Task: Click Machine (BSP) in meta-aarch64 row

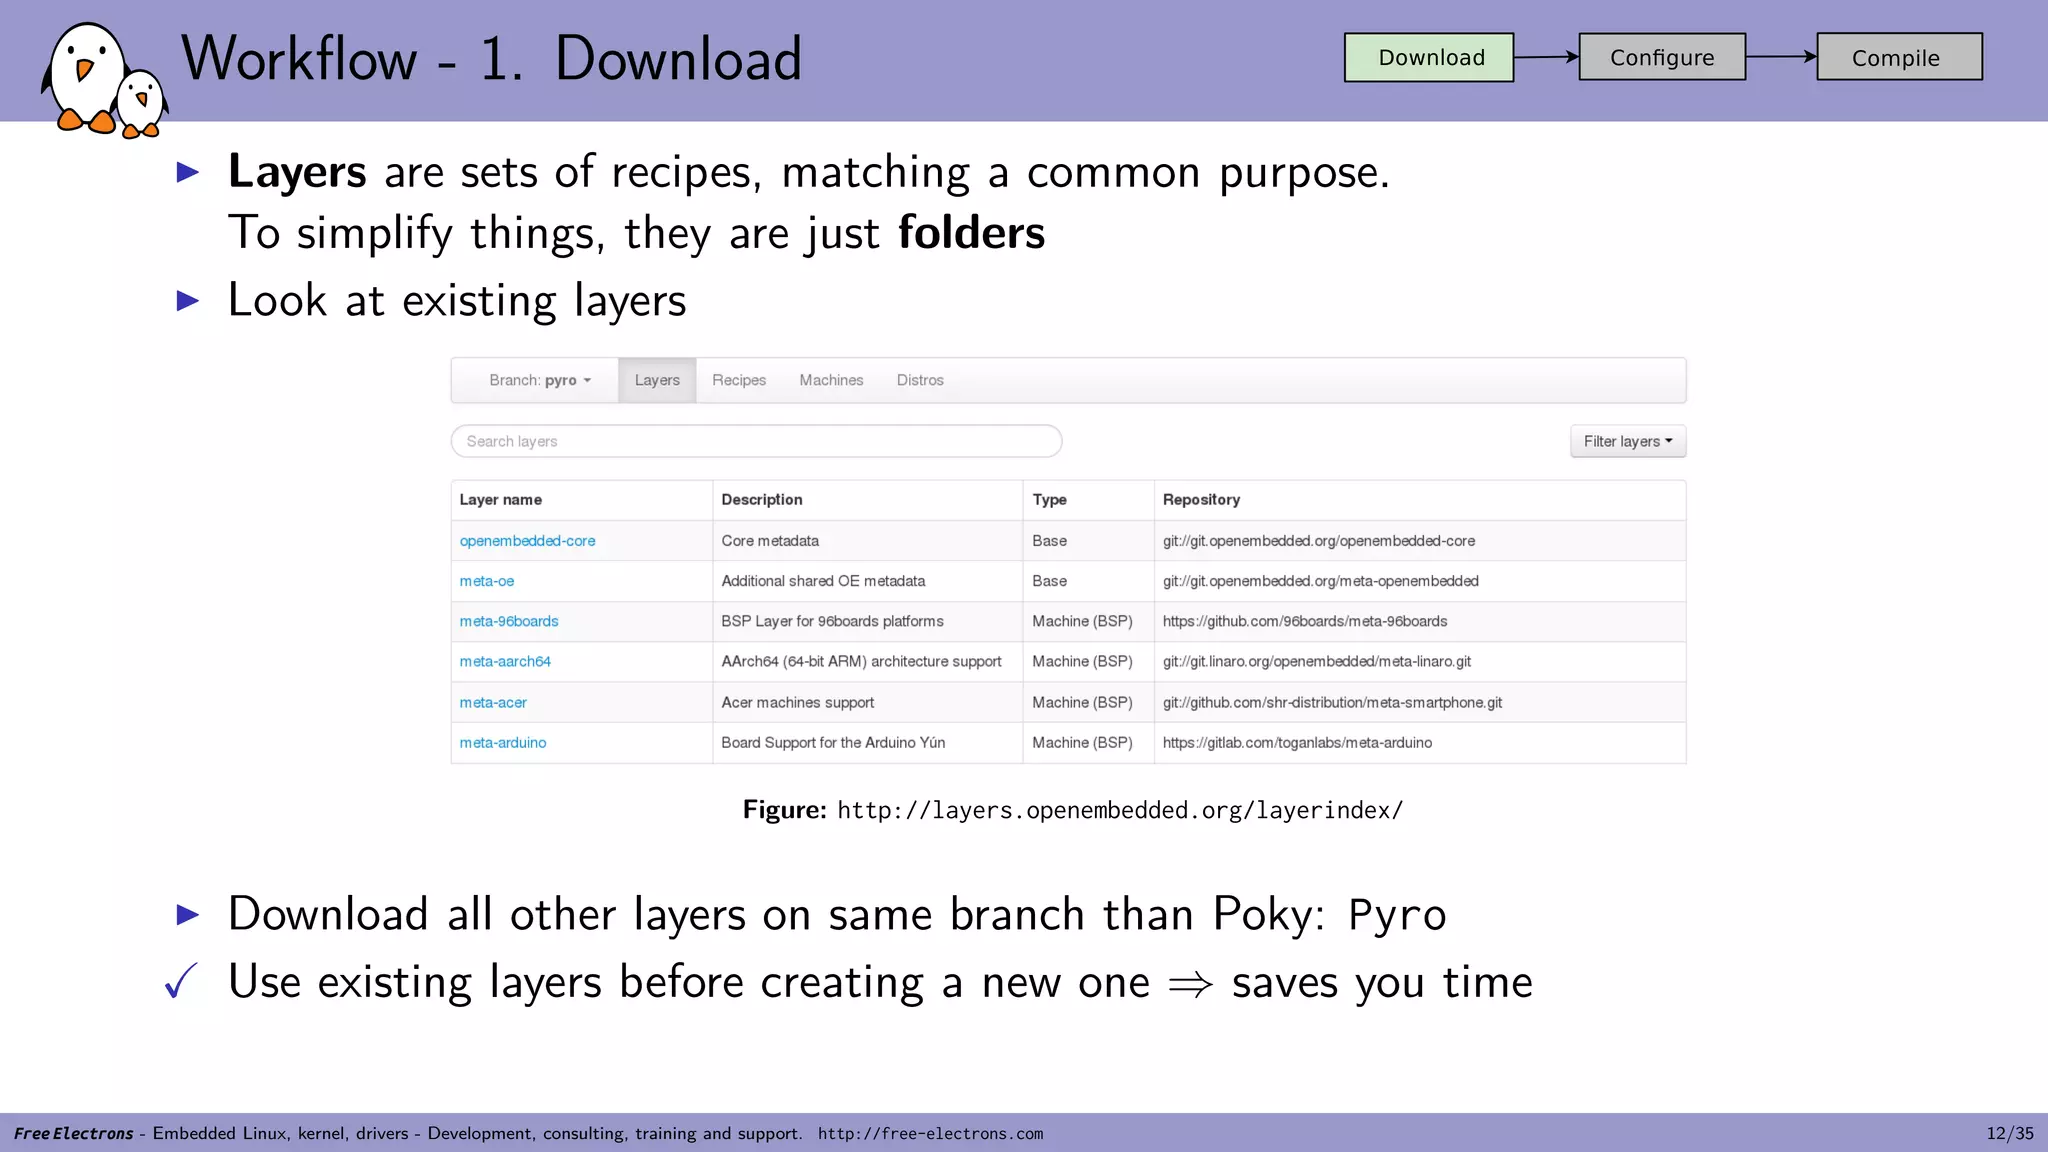Action: click(x=1082, y=661)
